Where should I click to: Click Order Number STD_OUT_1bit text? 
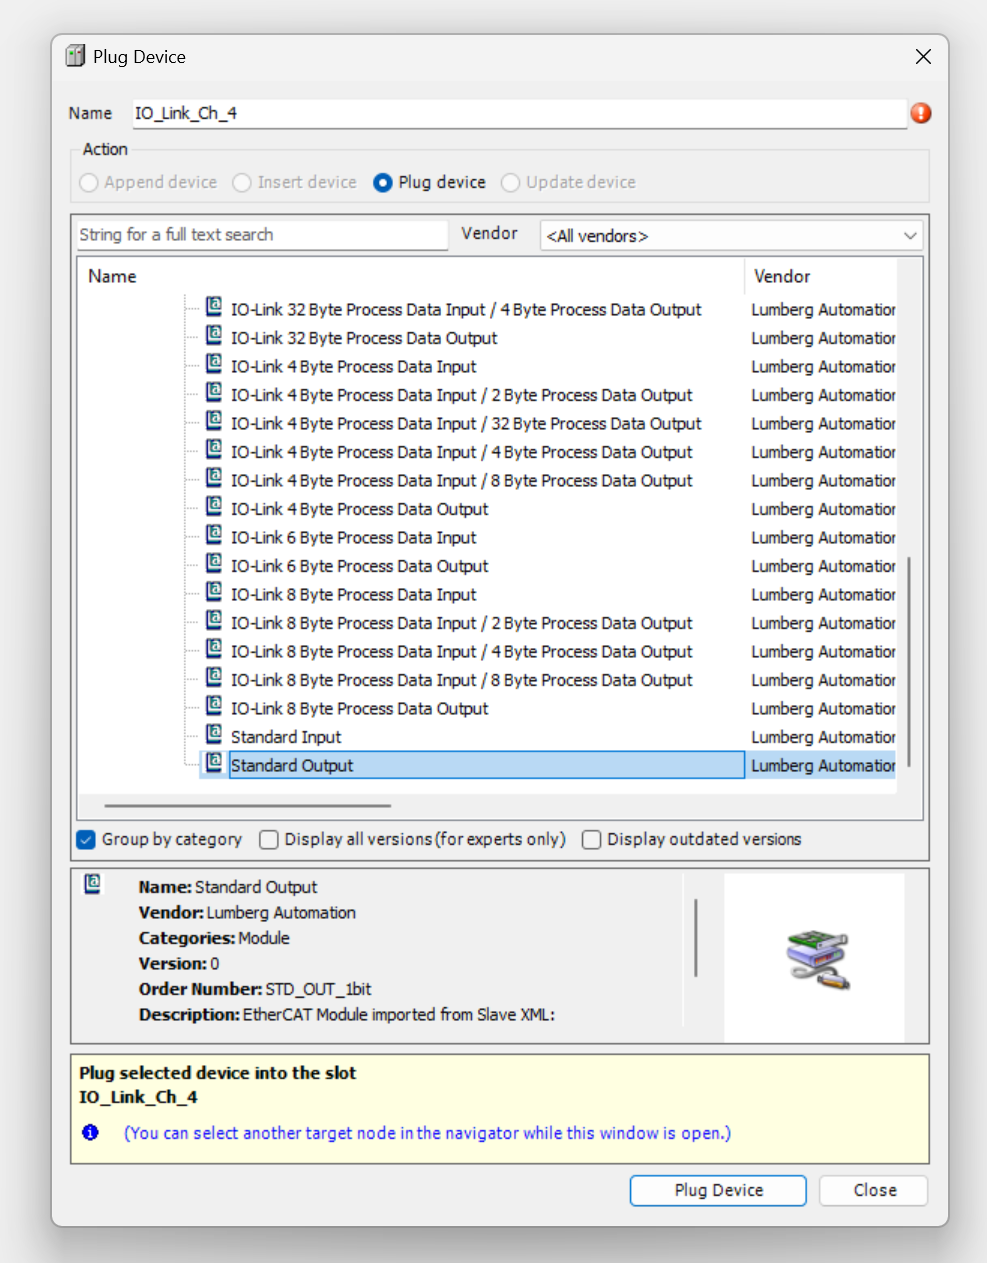[x=255, y=989]
